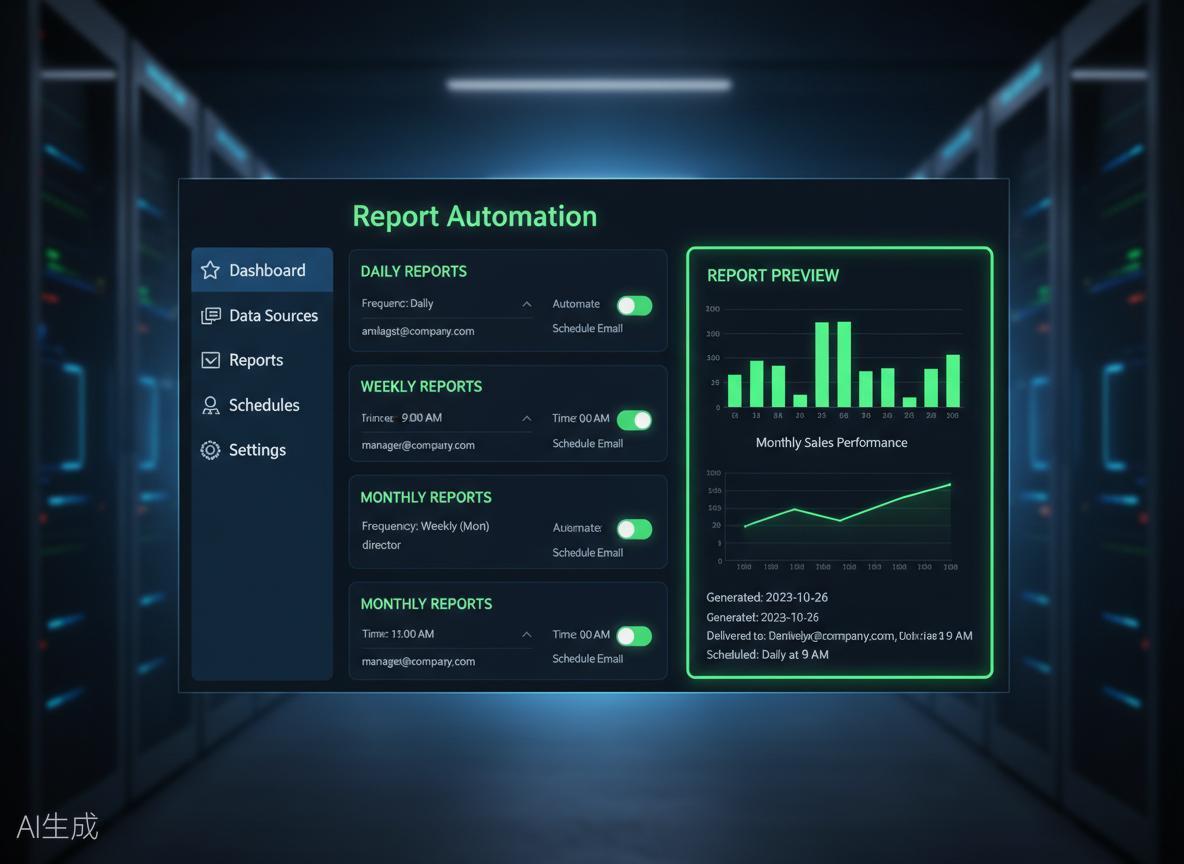Click the Time 00 AM label in Weekly Reports
The image size is (1184, 864).
pyautogui.click(x=581, y=418)
